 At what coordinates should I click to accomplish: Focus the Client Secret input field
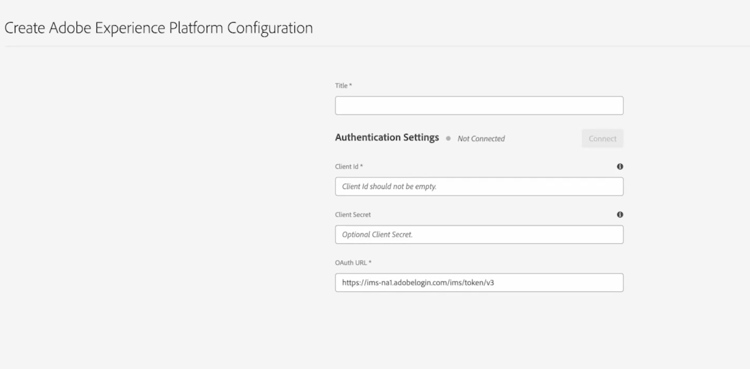[479, 235]
